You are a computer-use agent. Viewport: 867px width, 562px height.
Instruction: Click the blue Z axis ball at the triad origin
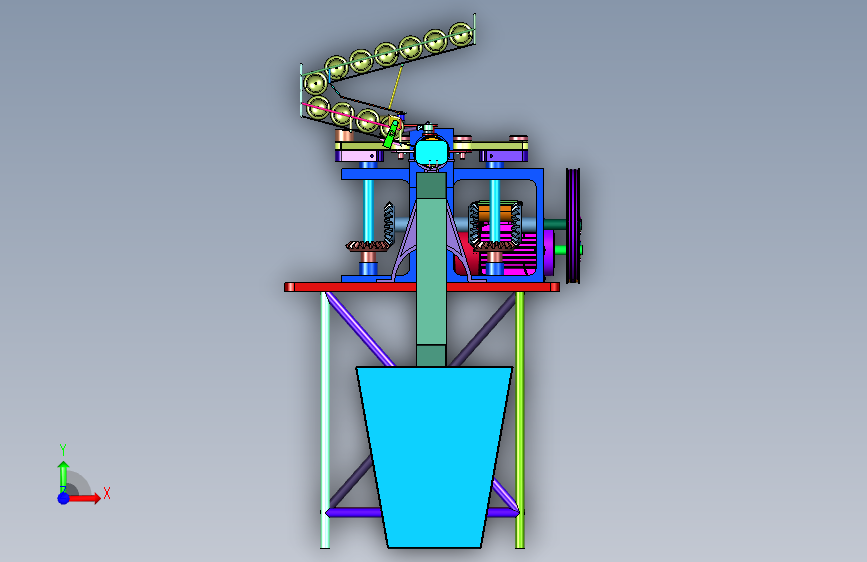point(64,498)
